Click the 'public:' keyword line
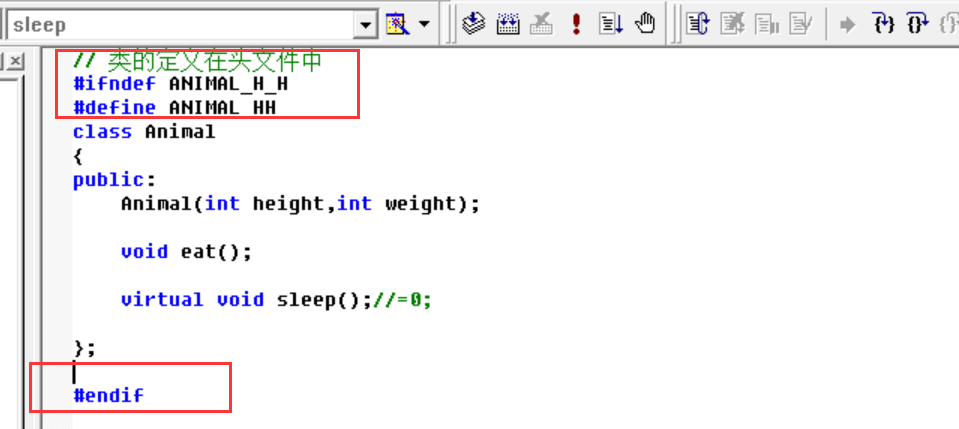Image resolution: width=959 pixels, height=429 pixels. [114, 181]
